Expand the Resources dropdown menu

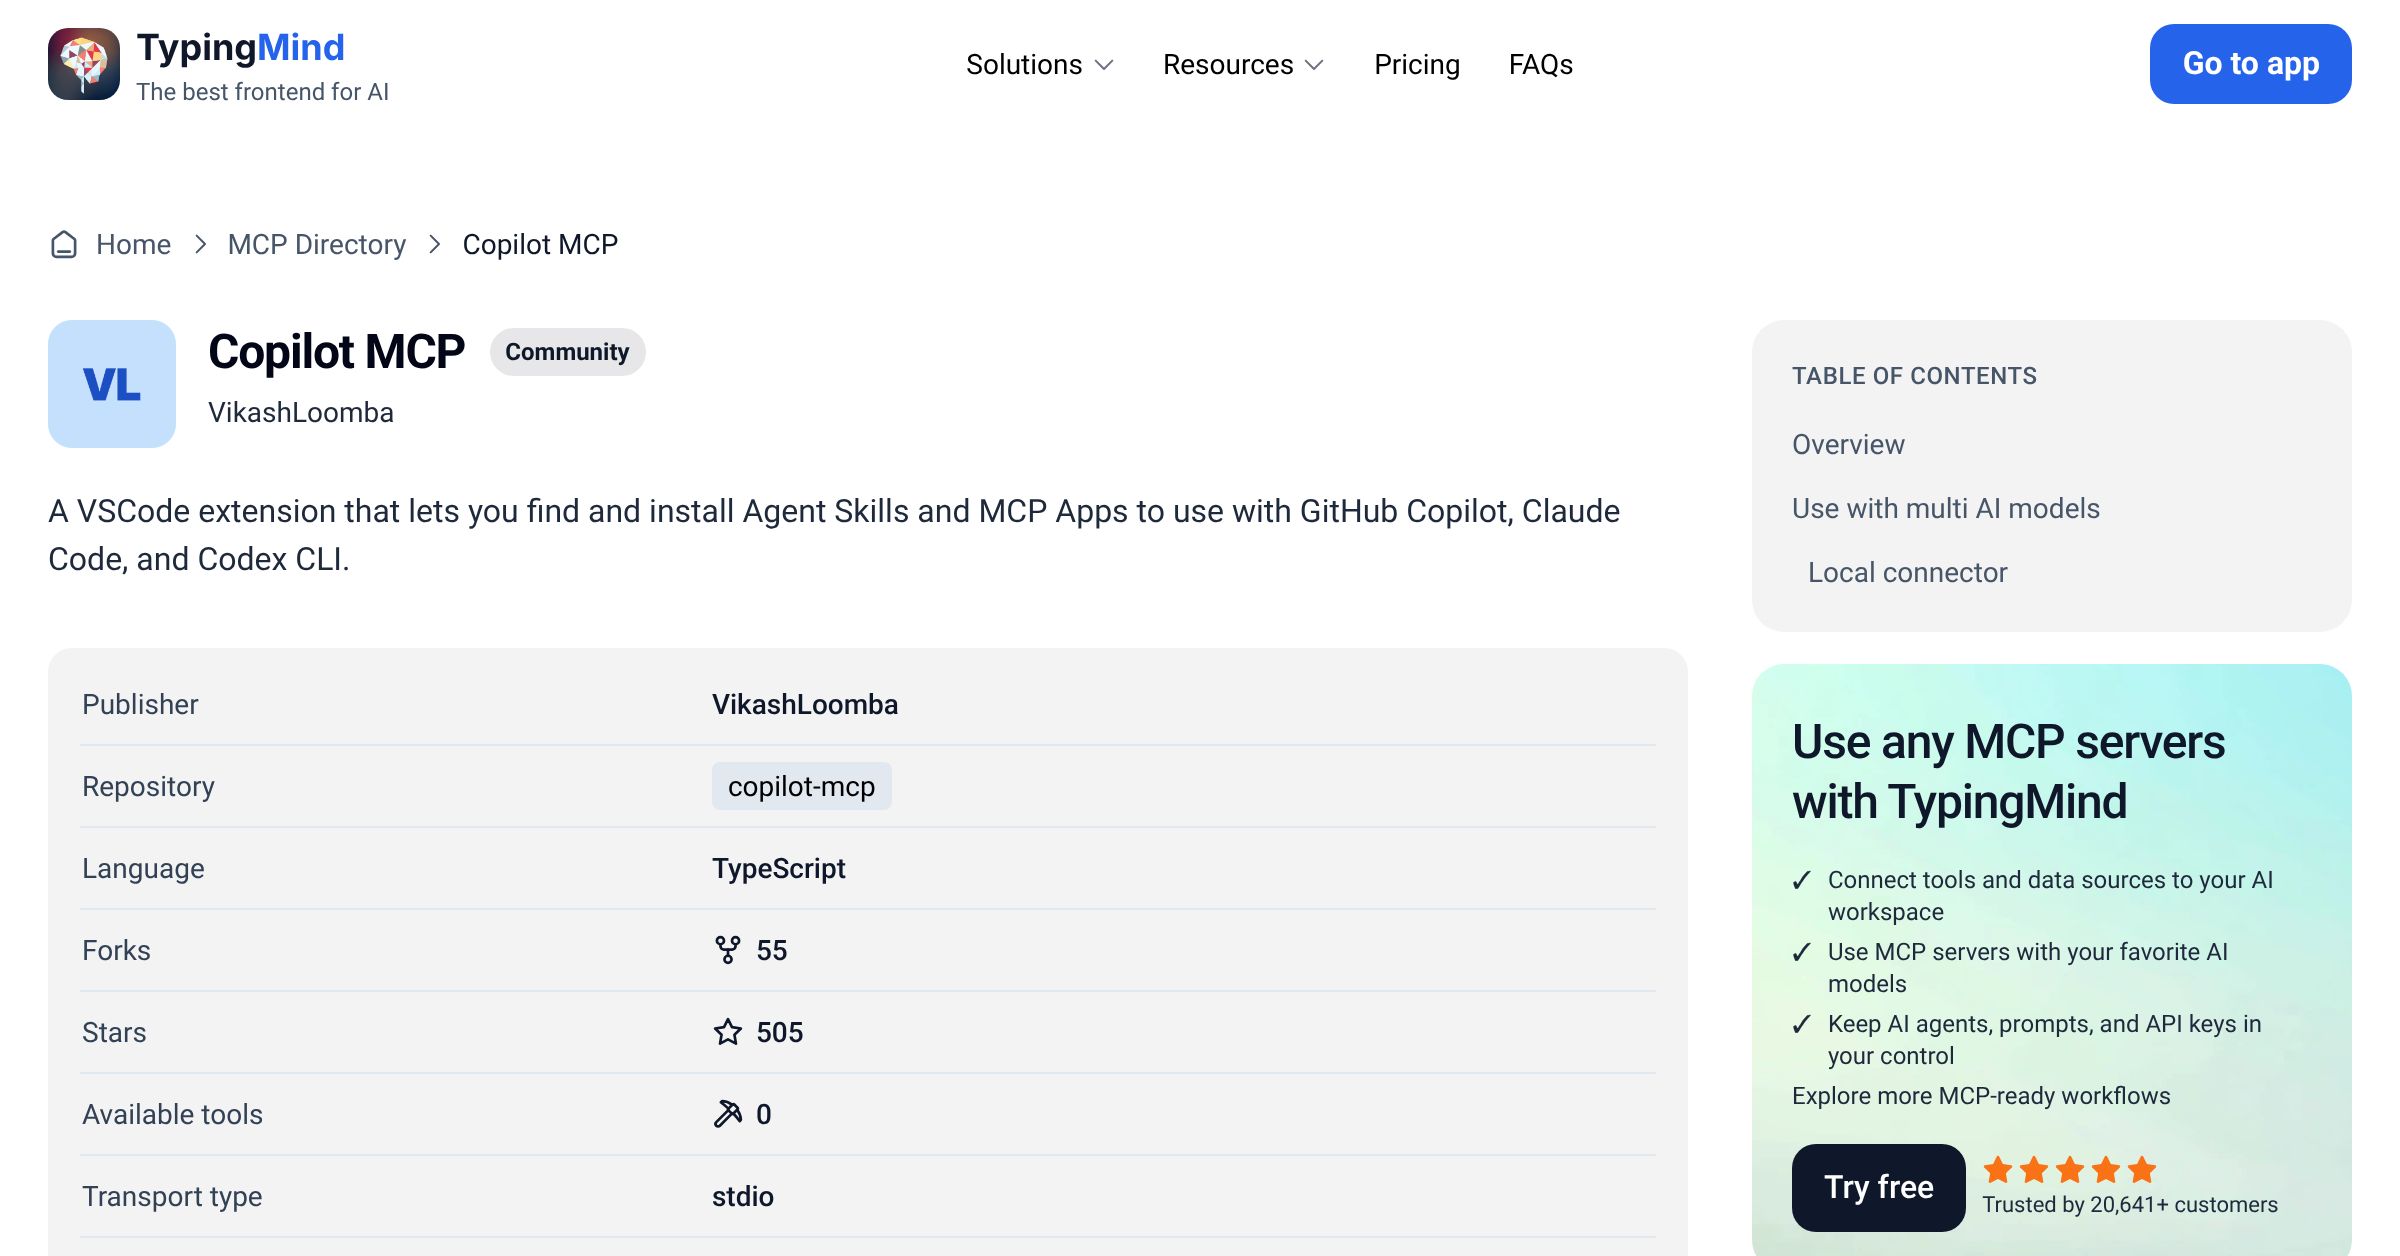click(1243, 64)
